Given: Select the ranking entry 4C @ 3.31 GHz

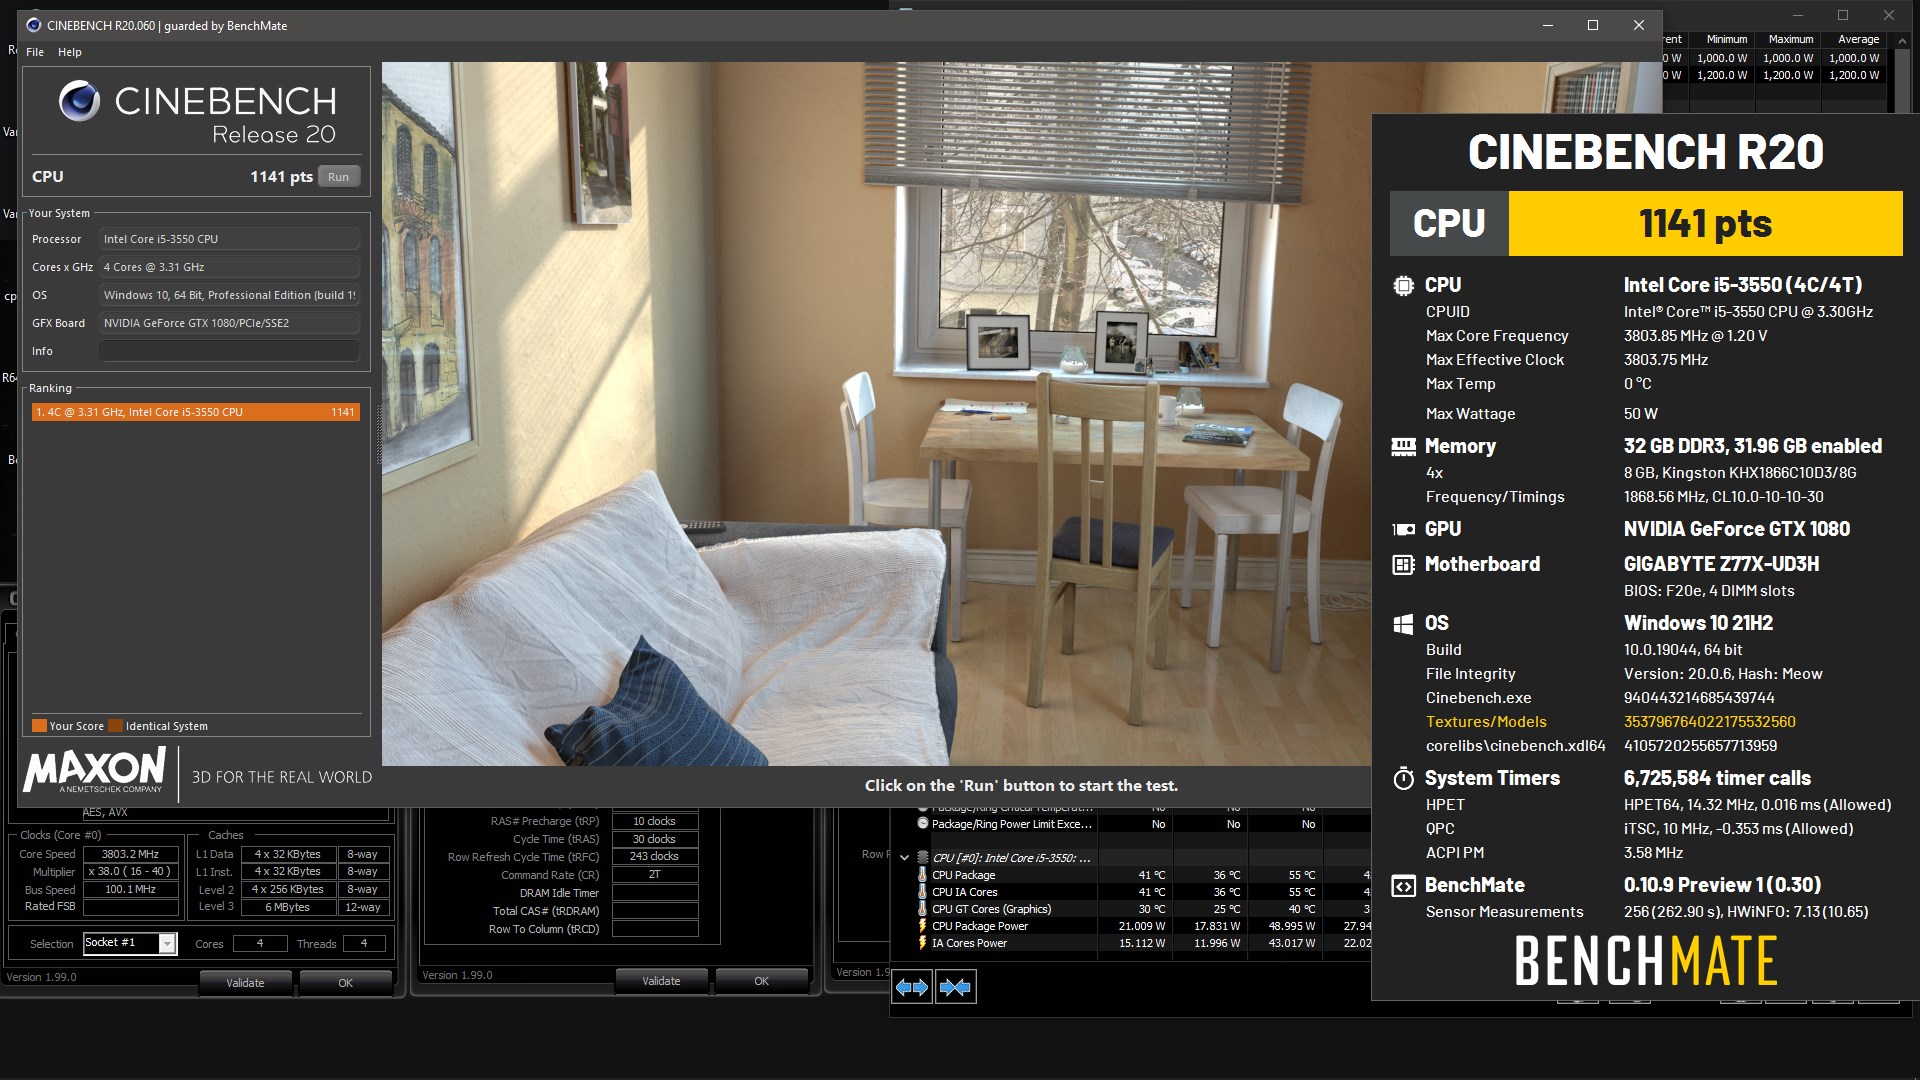Looking at the screenshot, I should pos(195,412).
